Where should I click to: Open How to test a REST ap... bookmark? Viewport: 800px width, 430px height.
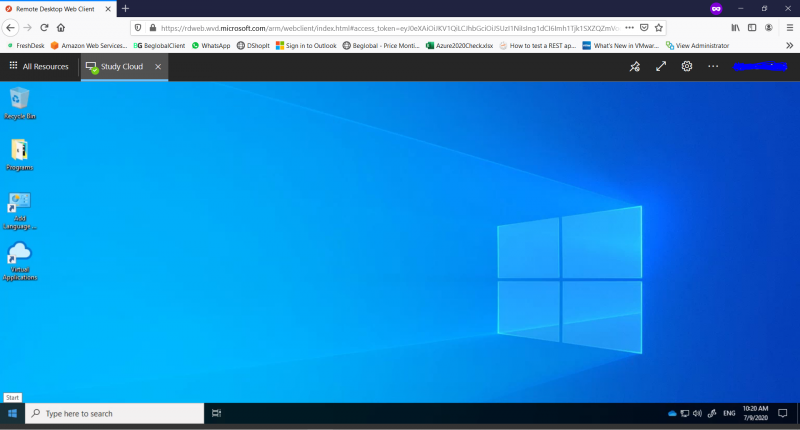tap(538, 45)
